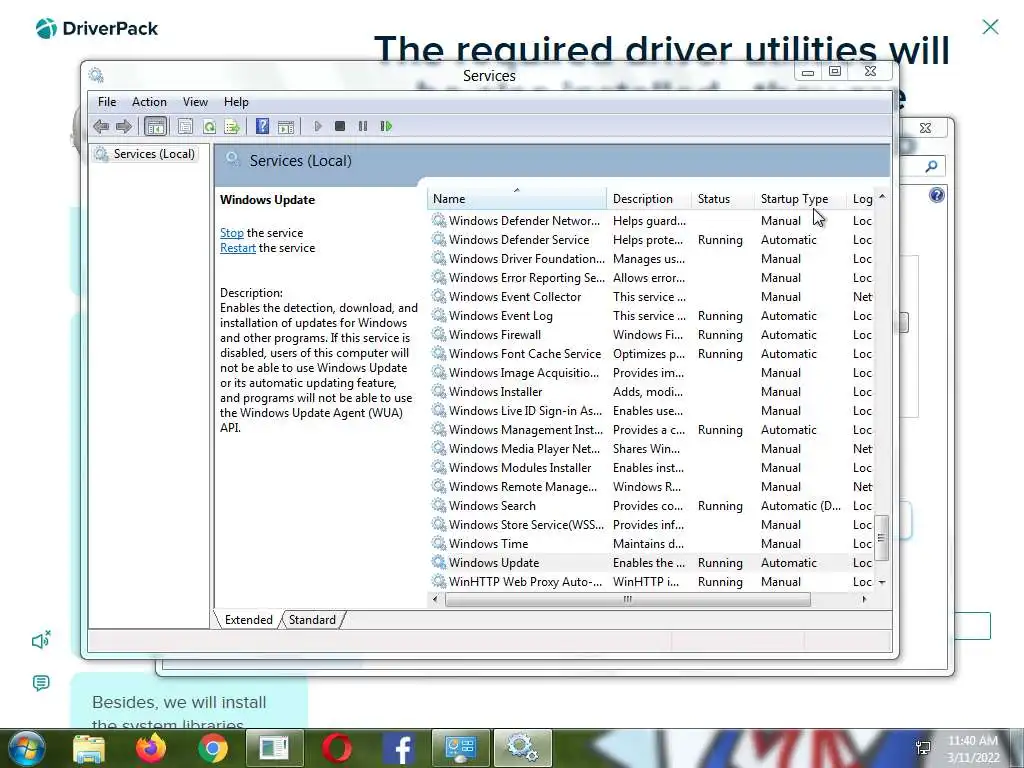Select Windows Font Cache Service row
This screenshot has width=1024, height=768.
pyautogui.click(x=650, y=354)
